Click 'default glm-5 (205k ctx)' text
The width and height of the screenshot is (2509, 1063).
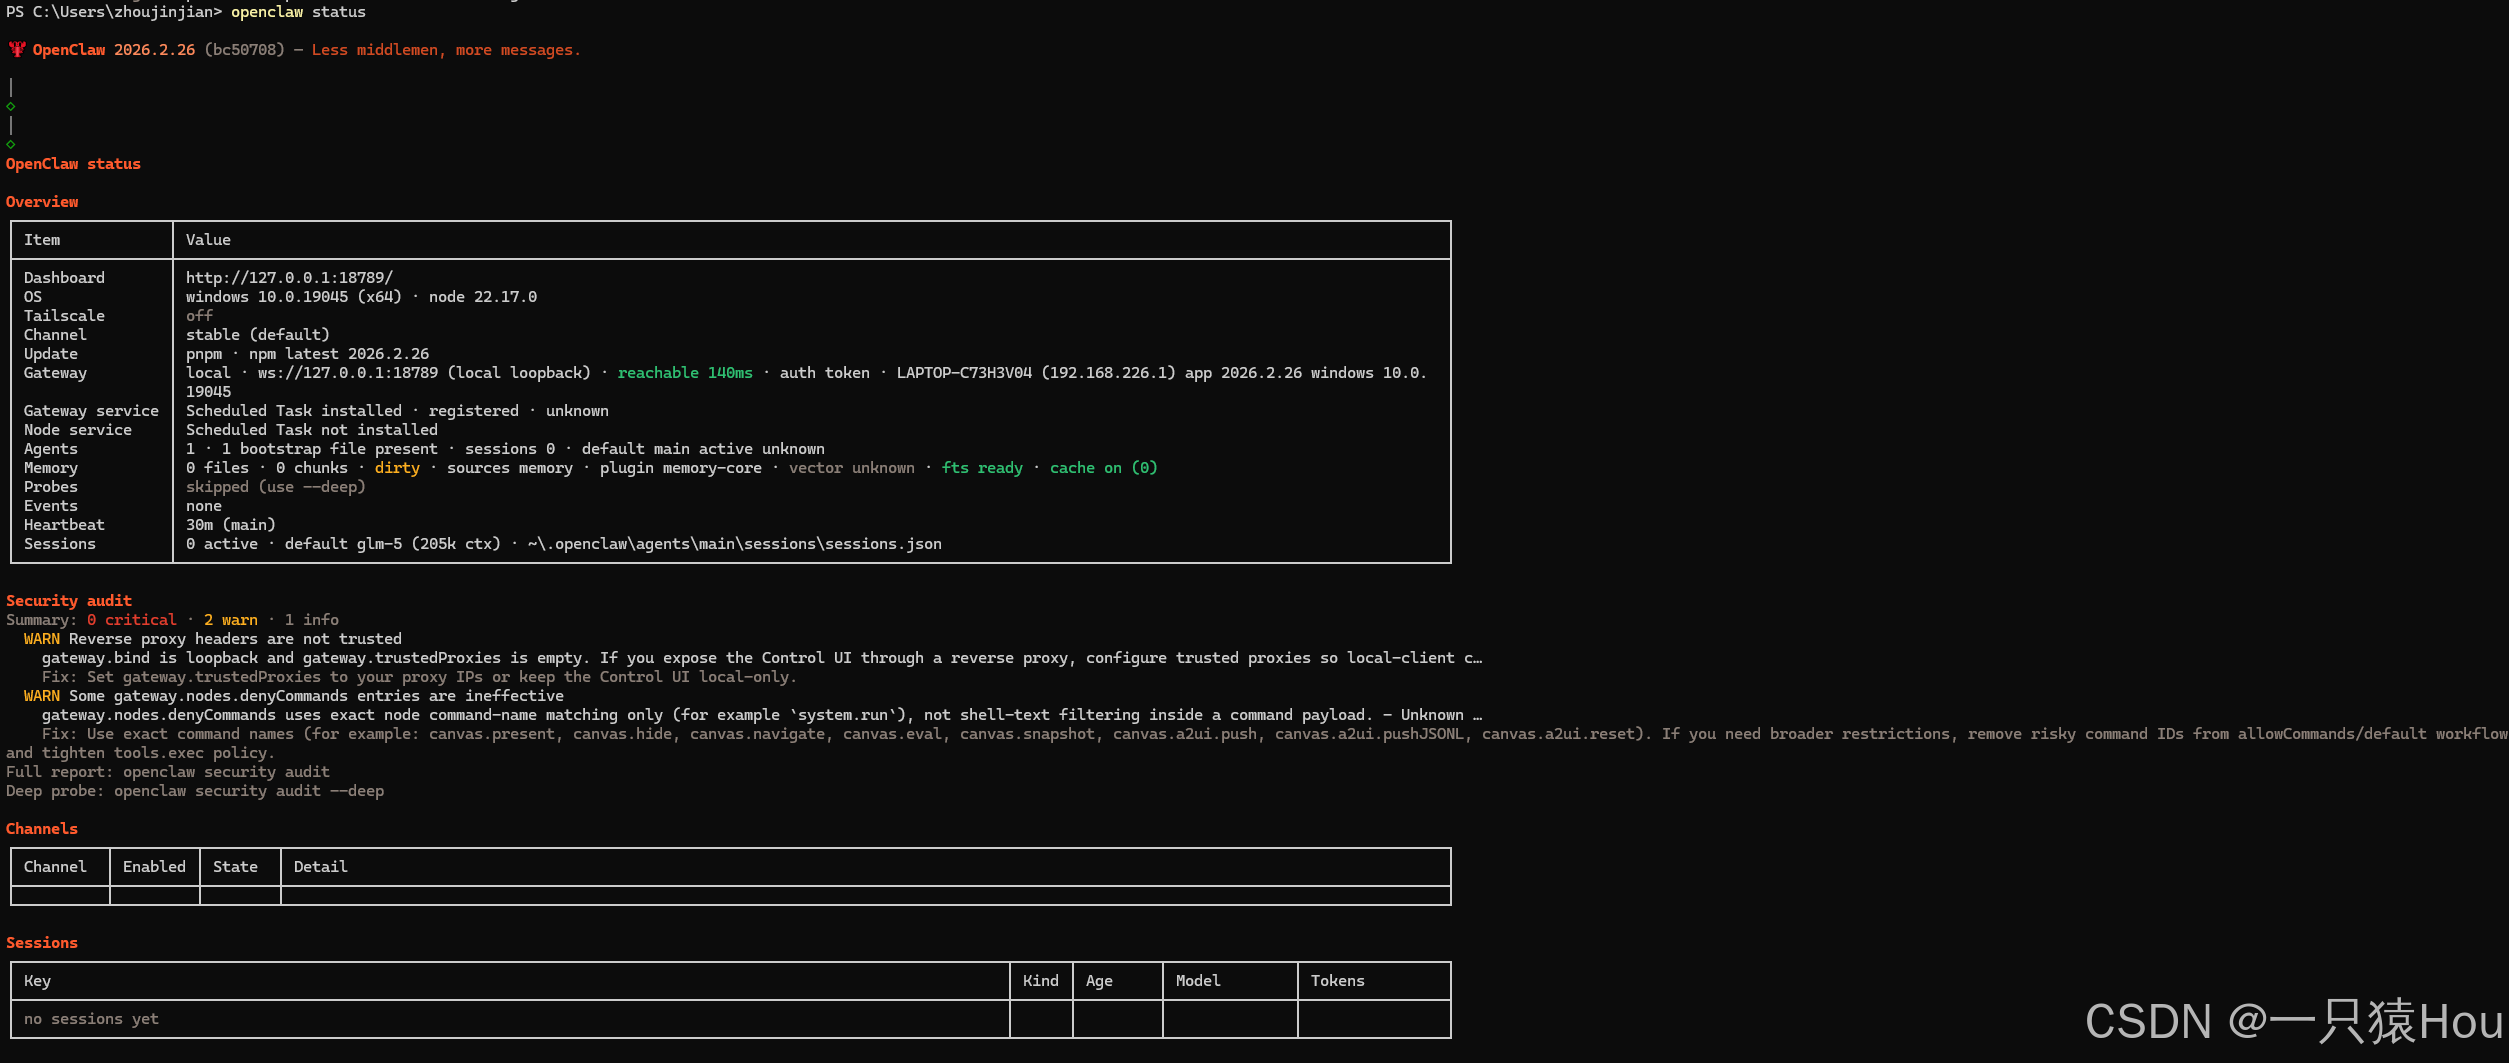(x=392, y=544)
